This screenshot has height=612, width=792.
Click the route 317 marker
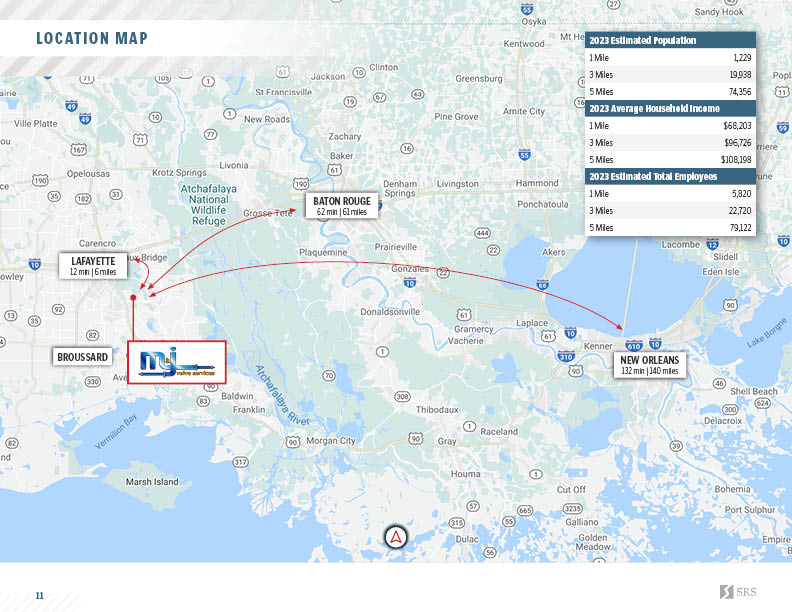tap(240, 462)
